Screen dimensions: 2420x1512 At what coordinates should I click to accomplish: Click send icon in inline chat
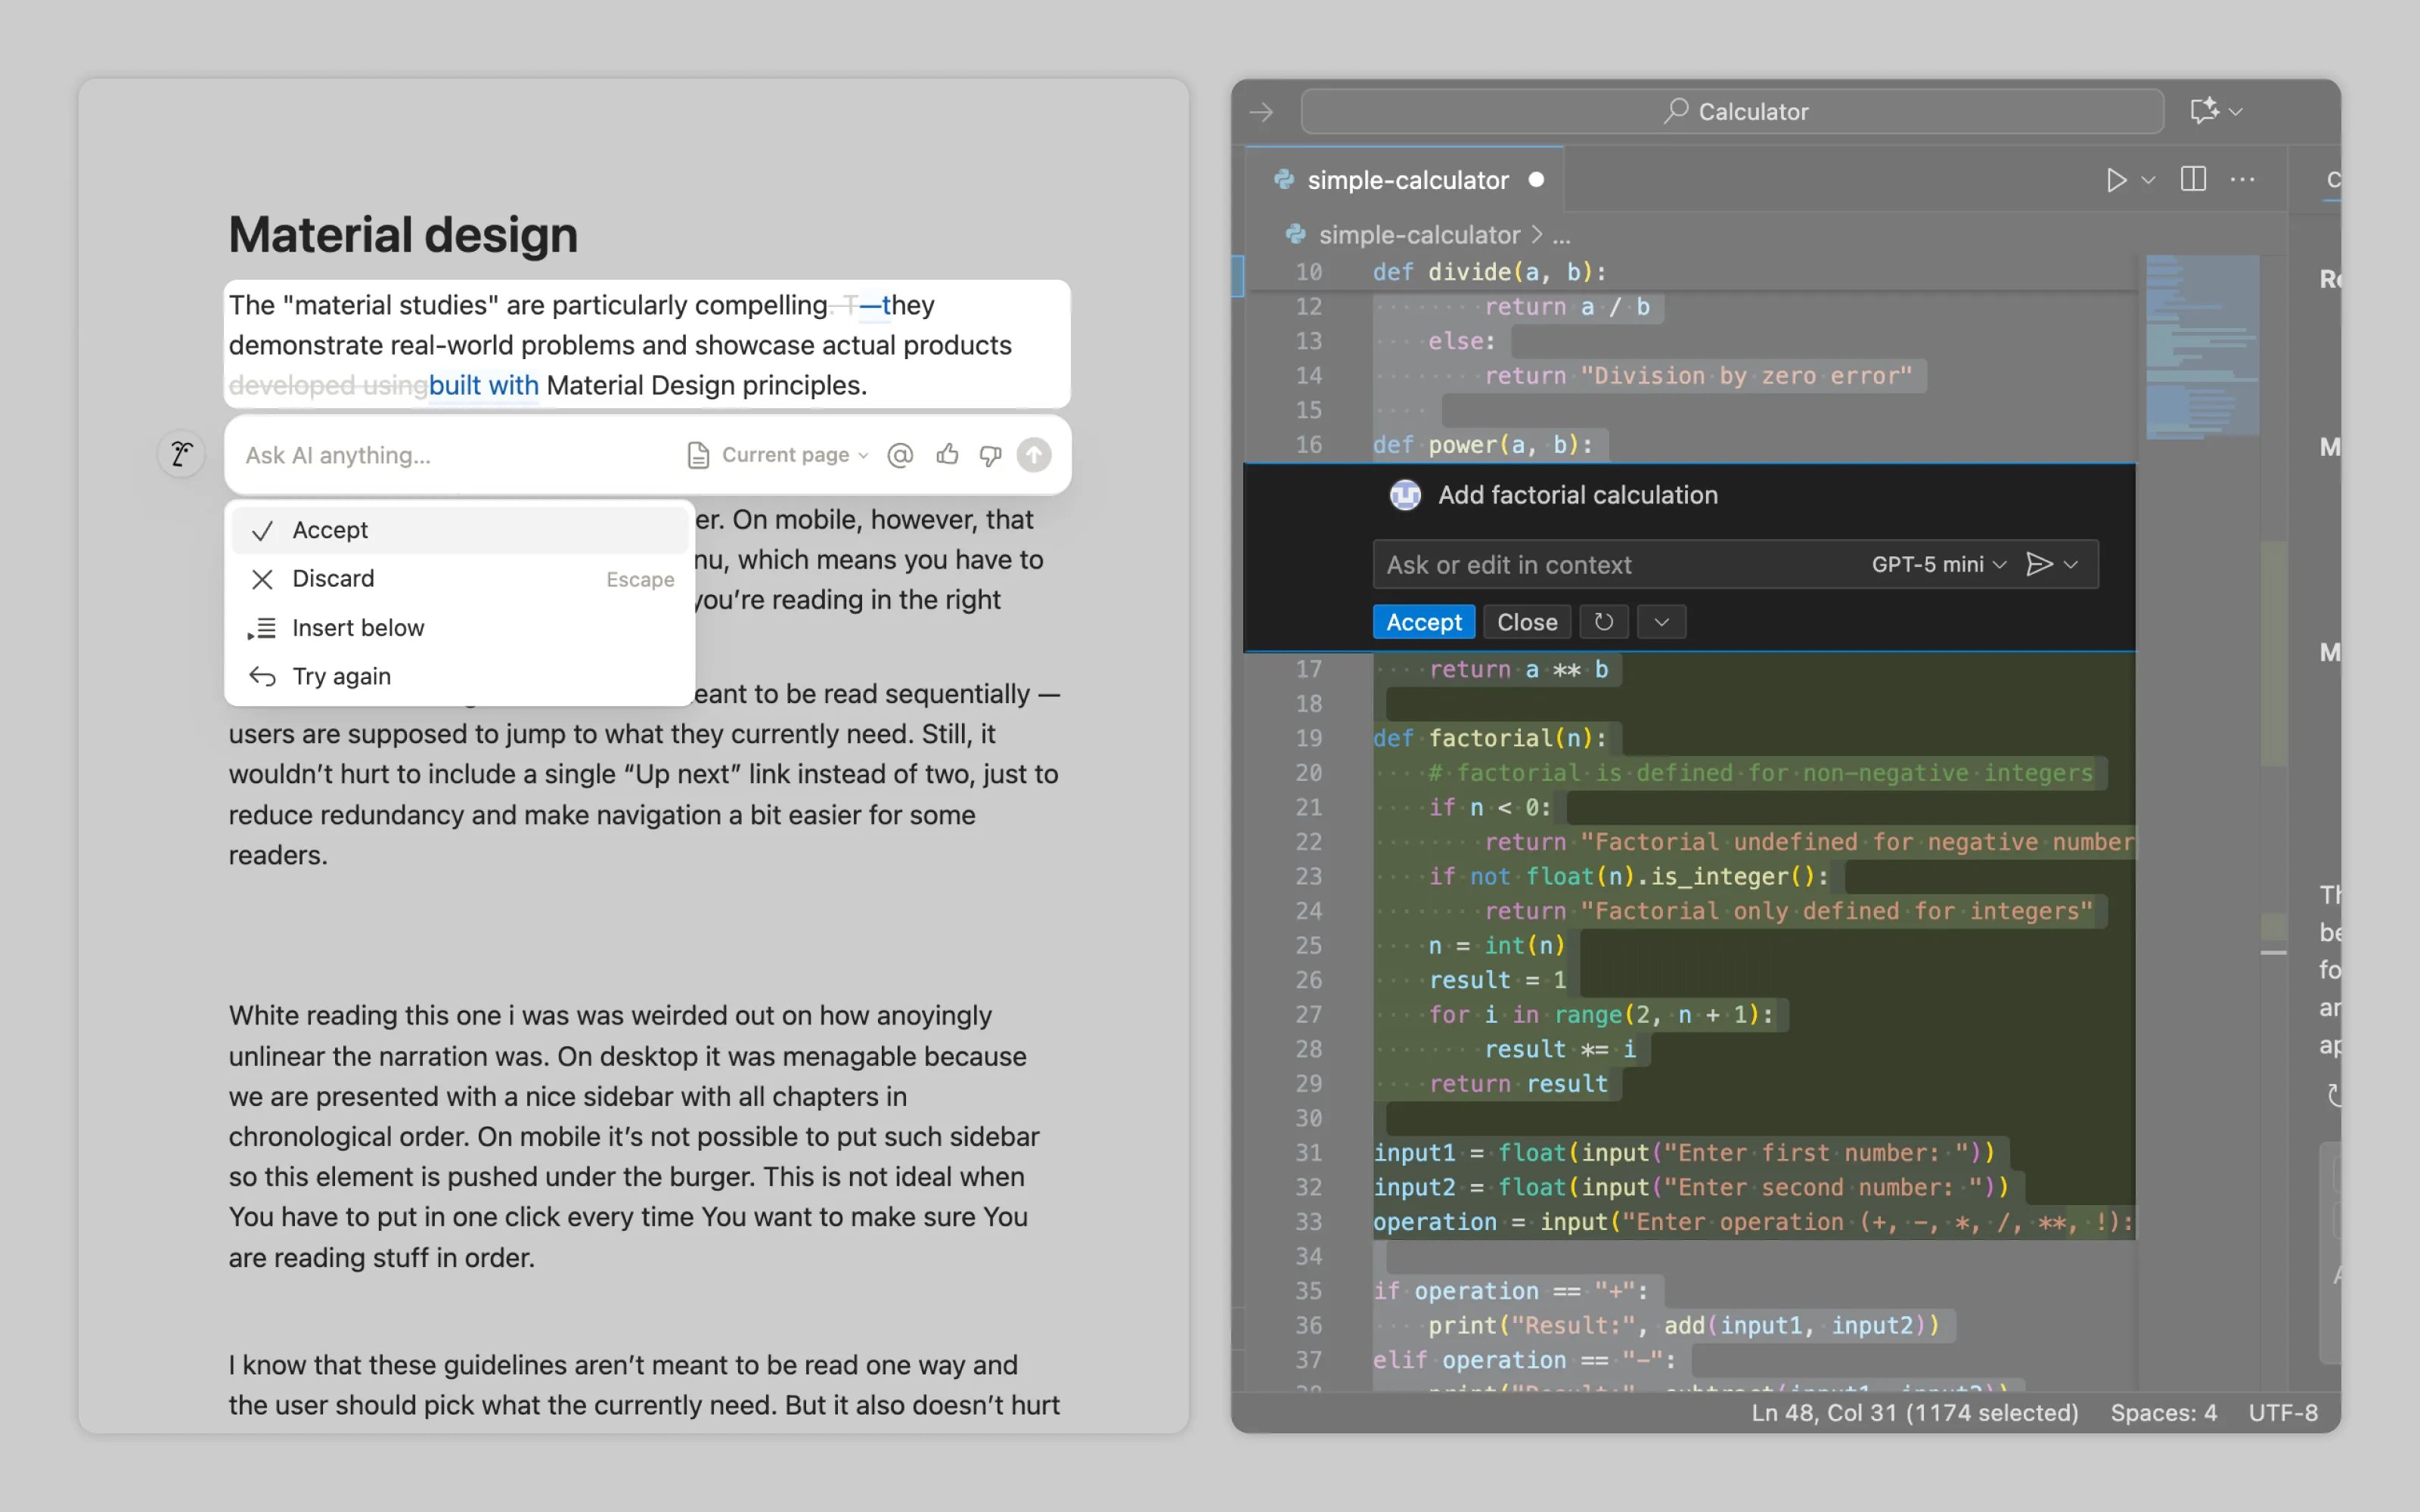2038,564
